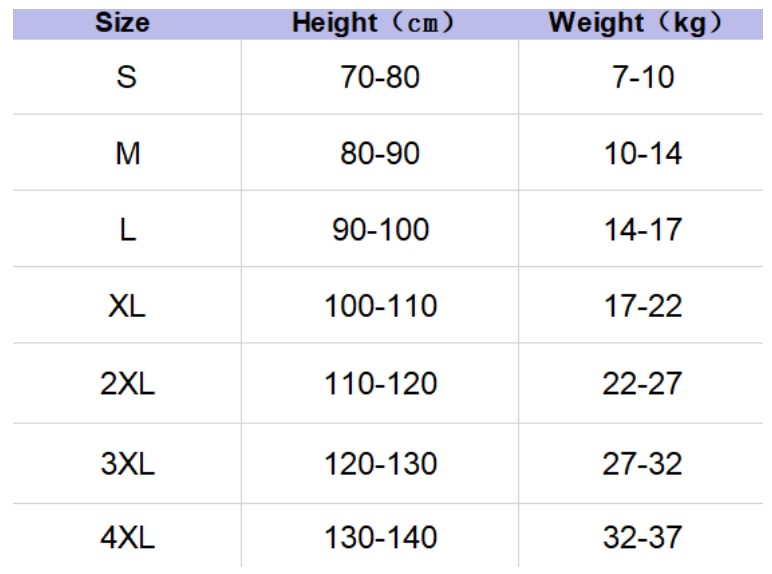772x574 pixels.
Task: Select the 2XL size cell
Action: (127, 385)
